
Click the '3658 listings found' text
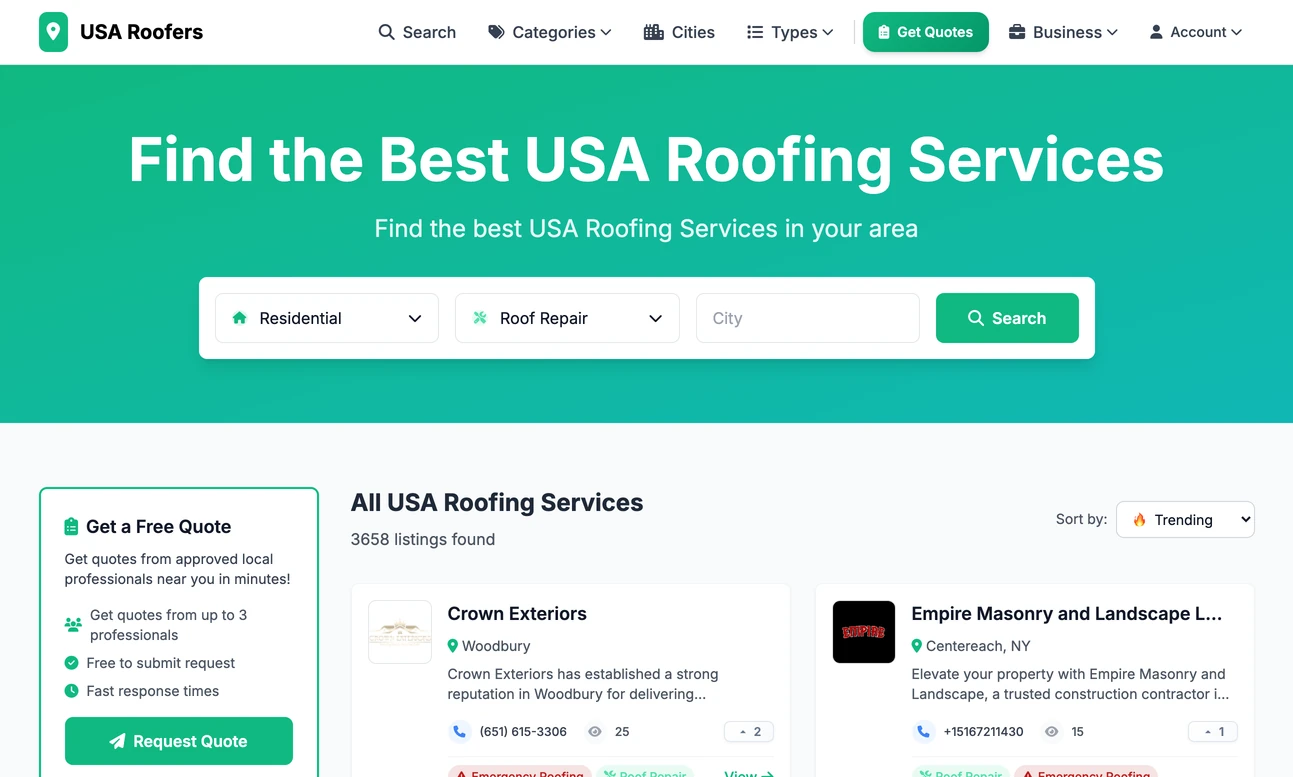pyautogui.click(x=423, y=539)
